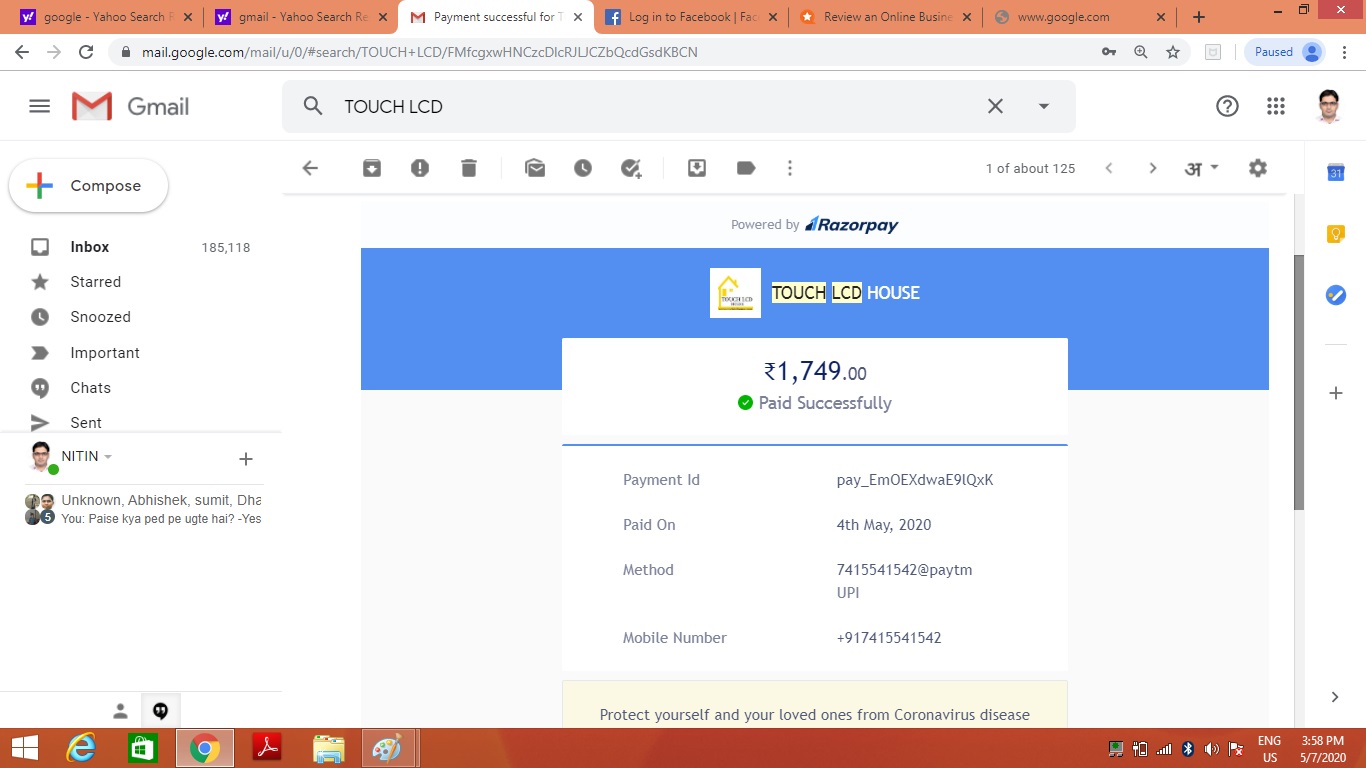Click the Gmail logo
Viewport: 1366px width, 768px height.
131,106
